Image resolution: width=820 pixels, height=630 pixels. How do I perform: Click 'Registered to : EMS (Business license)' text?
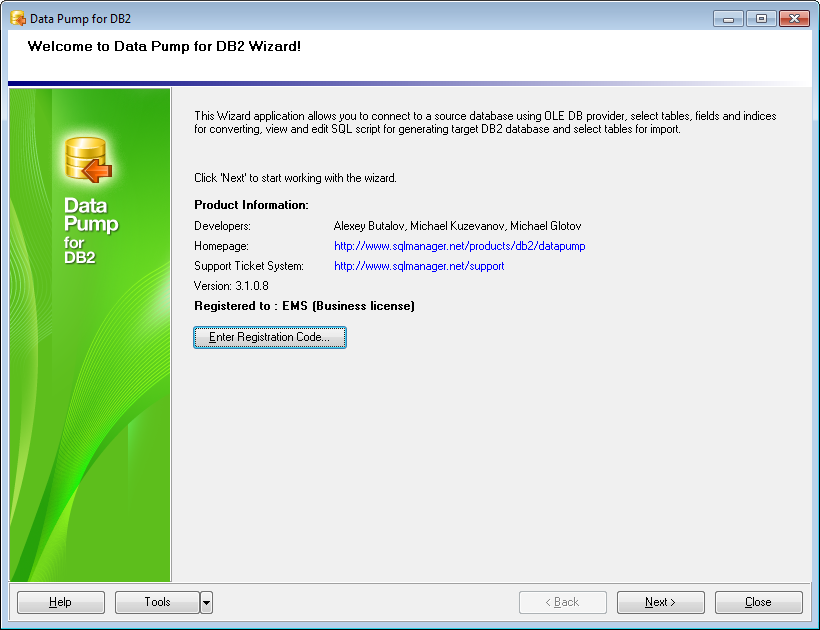(304, 306)
